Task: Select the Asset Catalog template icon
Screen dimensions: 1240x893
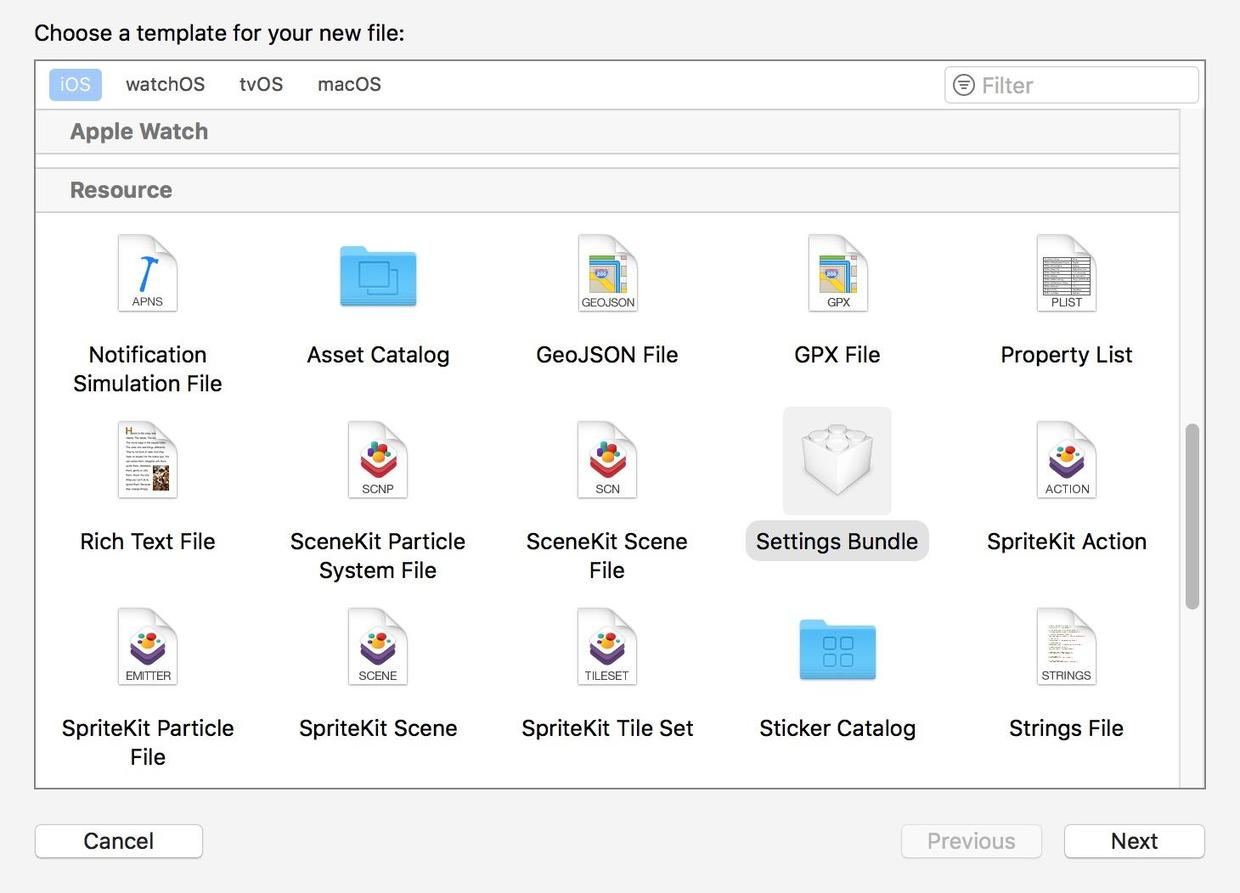Action: [377, 272]
